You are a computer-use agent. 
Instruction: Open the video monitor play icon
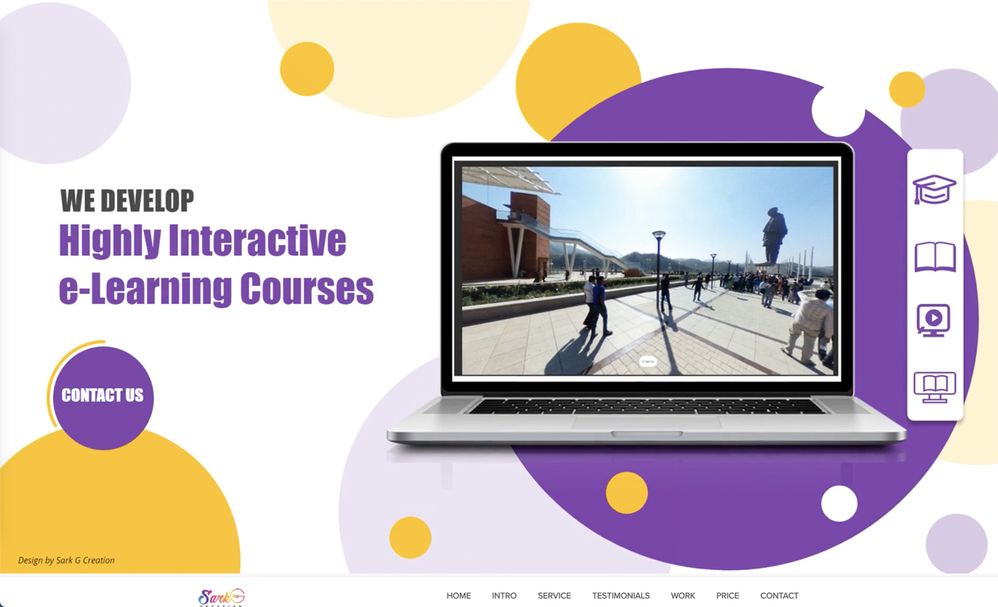coord(933,320)
